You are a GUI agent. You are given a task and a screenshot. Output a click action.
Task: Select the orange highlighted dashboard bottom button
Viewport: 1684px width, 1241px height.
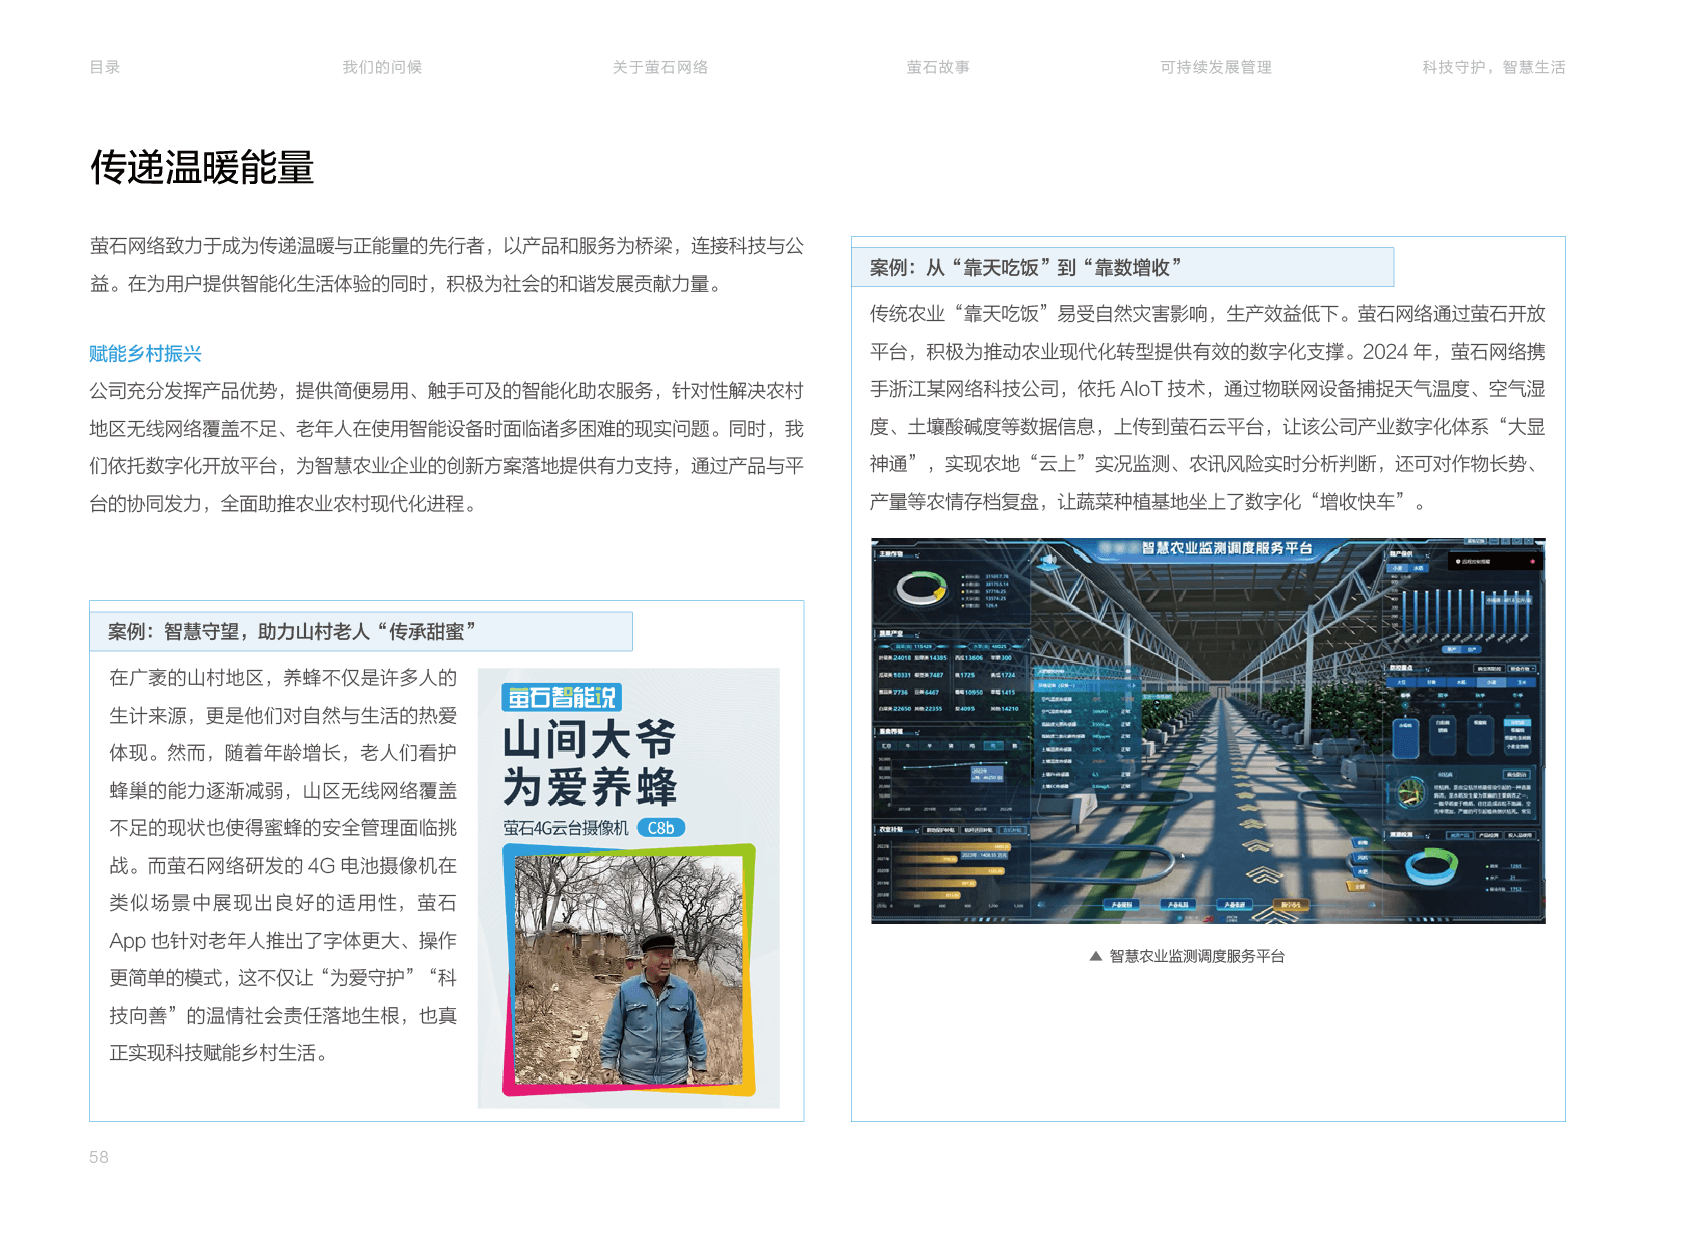click(x=1291, y=905)
